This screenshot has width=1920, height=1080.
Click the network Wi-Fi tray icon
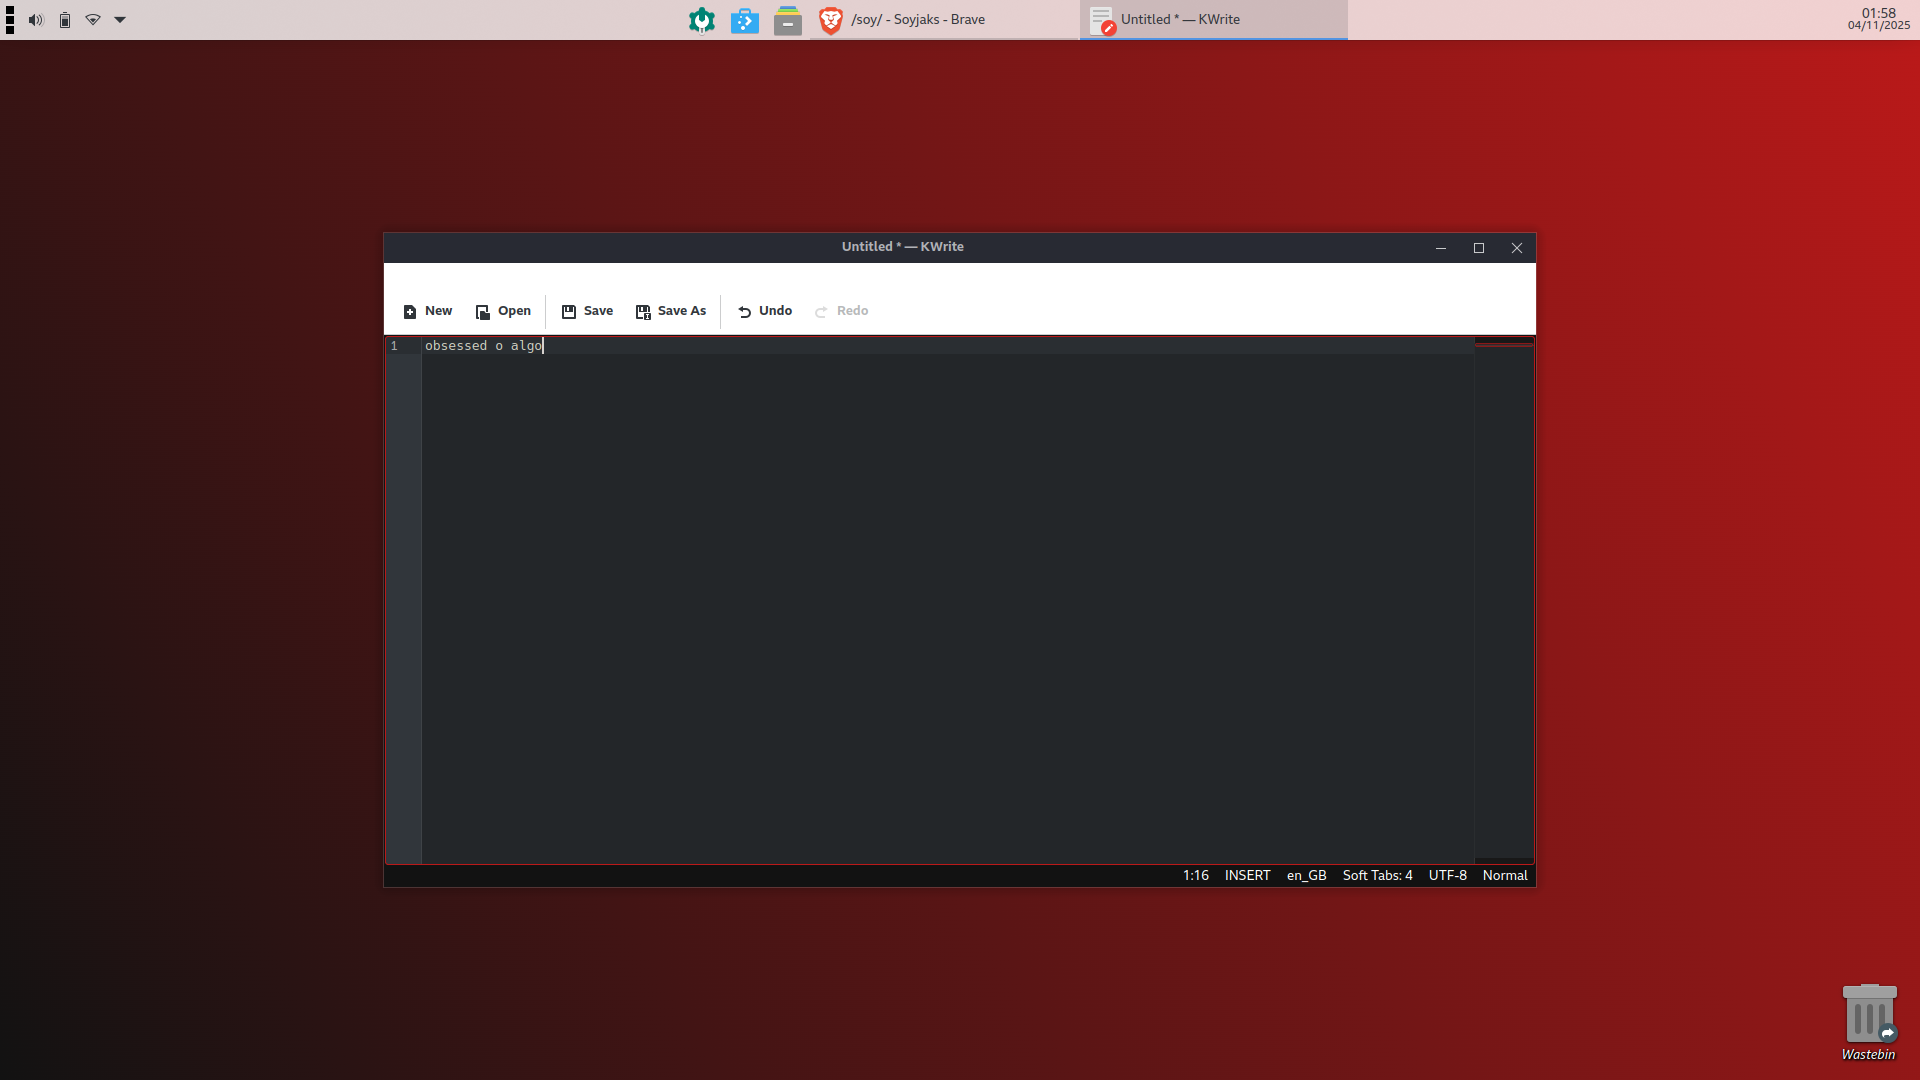(93, 20)
